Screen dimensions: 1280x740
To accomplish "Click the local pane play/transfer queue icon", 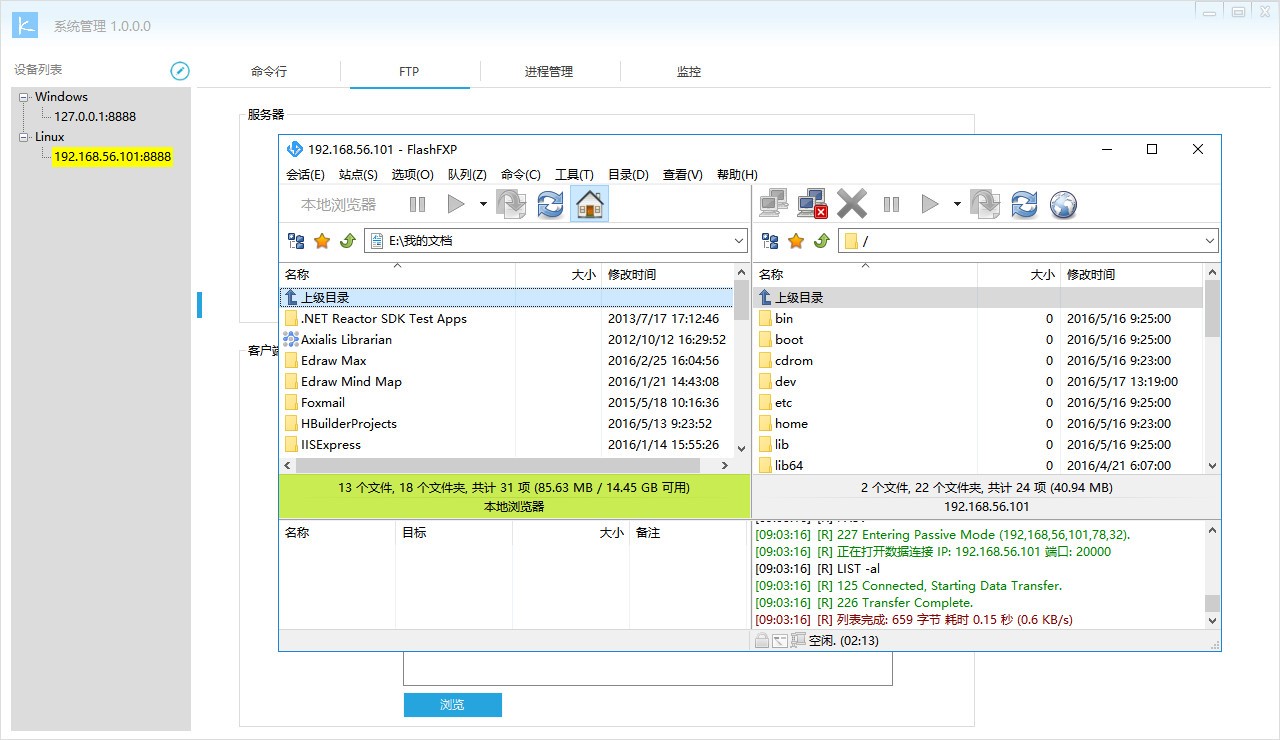I will click(456, 204).
